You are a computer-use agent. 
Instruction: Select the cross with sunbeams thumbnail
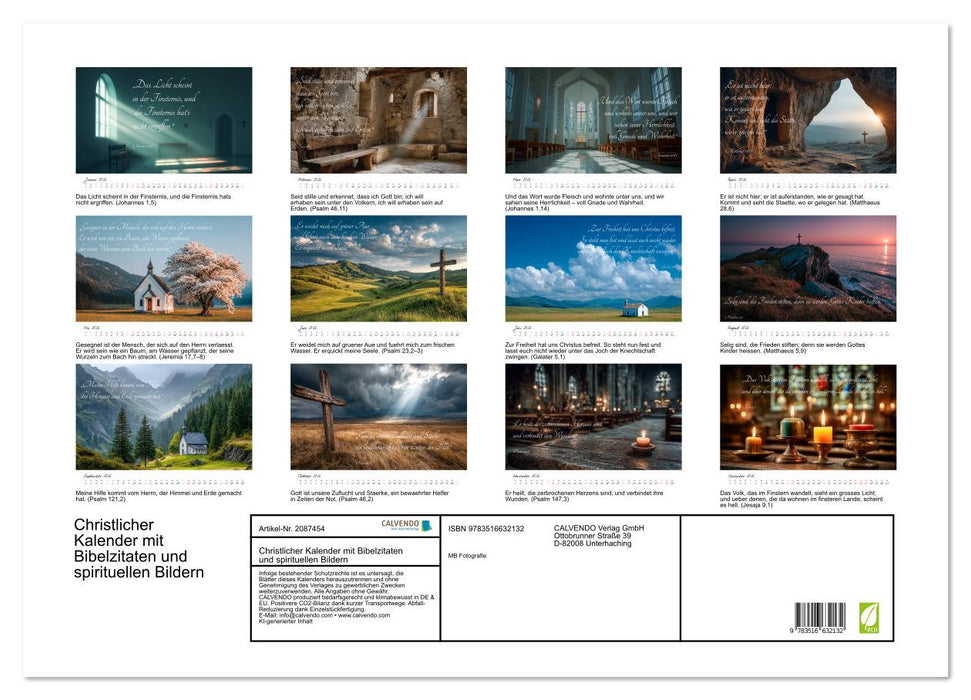[x=378, y=416]
